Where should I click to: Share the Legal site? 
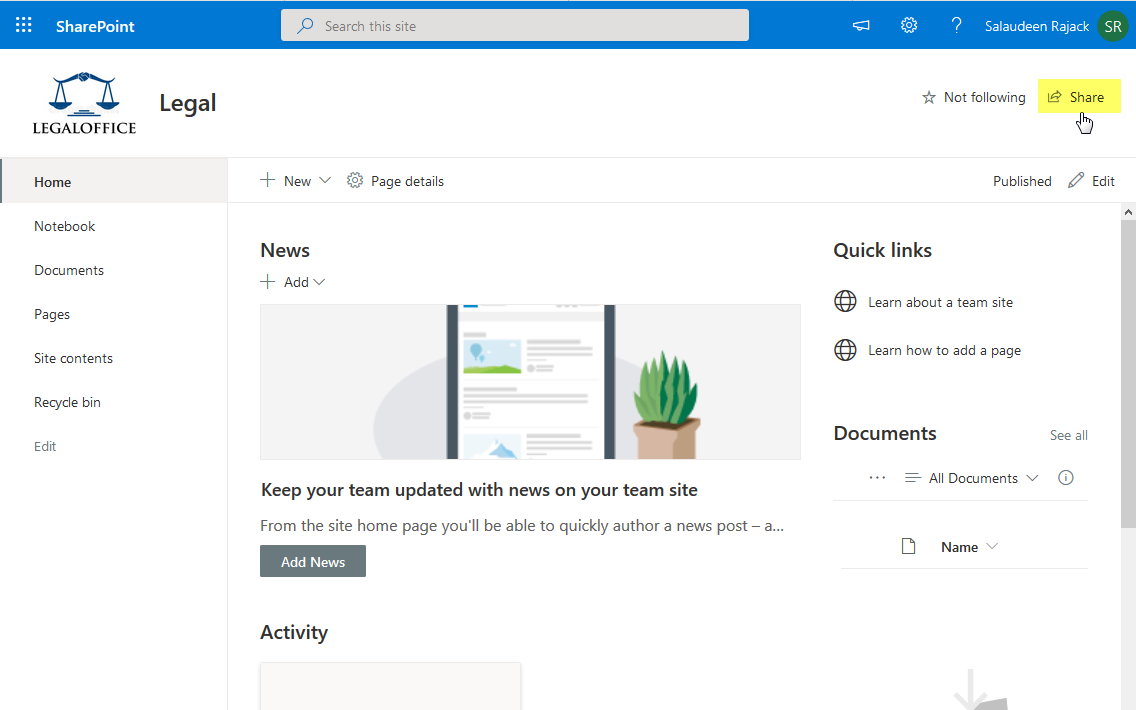[1079, 96]
